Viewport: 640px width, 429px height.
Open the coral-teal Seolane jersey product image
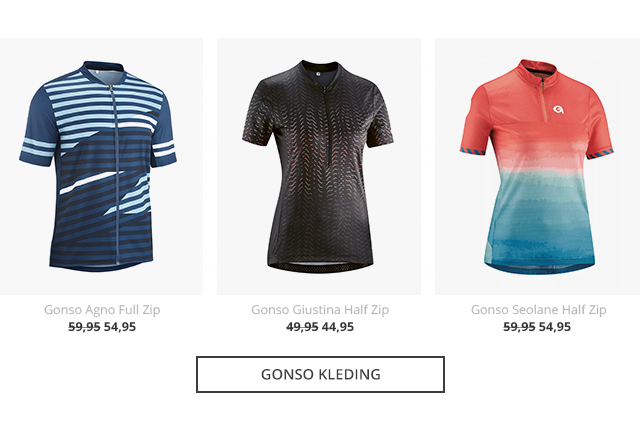coord(537,166)
